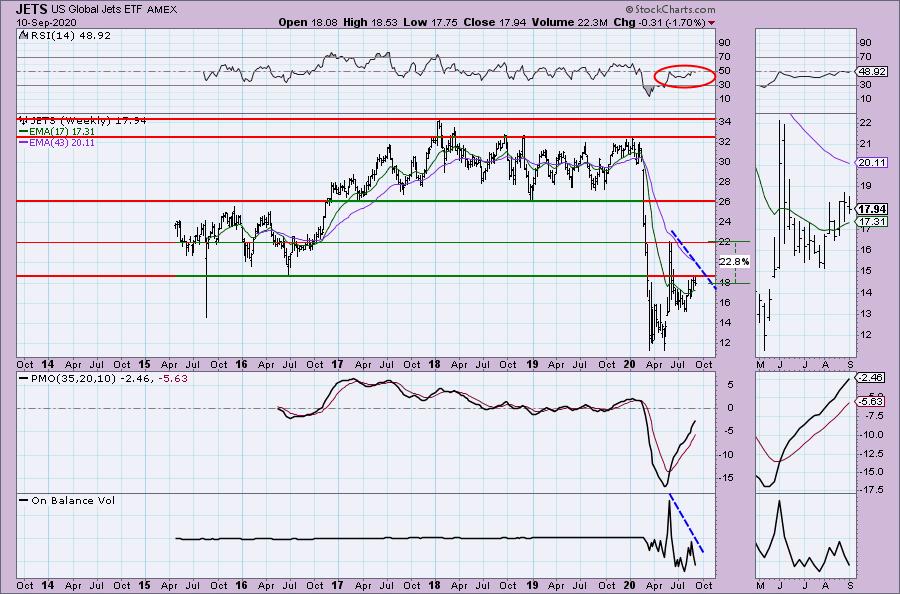This screenshot has width=900, height=594.
Task: Click the PMO(35,20,10) -2.46, -5.63 label
Action: [x=103, y=379]
